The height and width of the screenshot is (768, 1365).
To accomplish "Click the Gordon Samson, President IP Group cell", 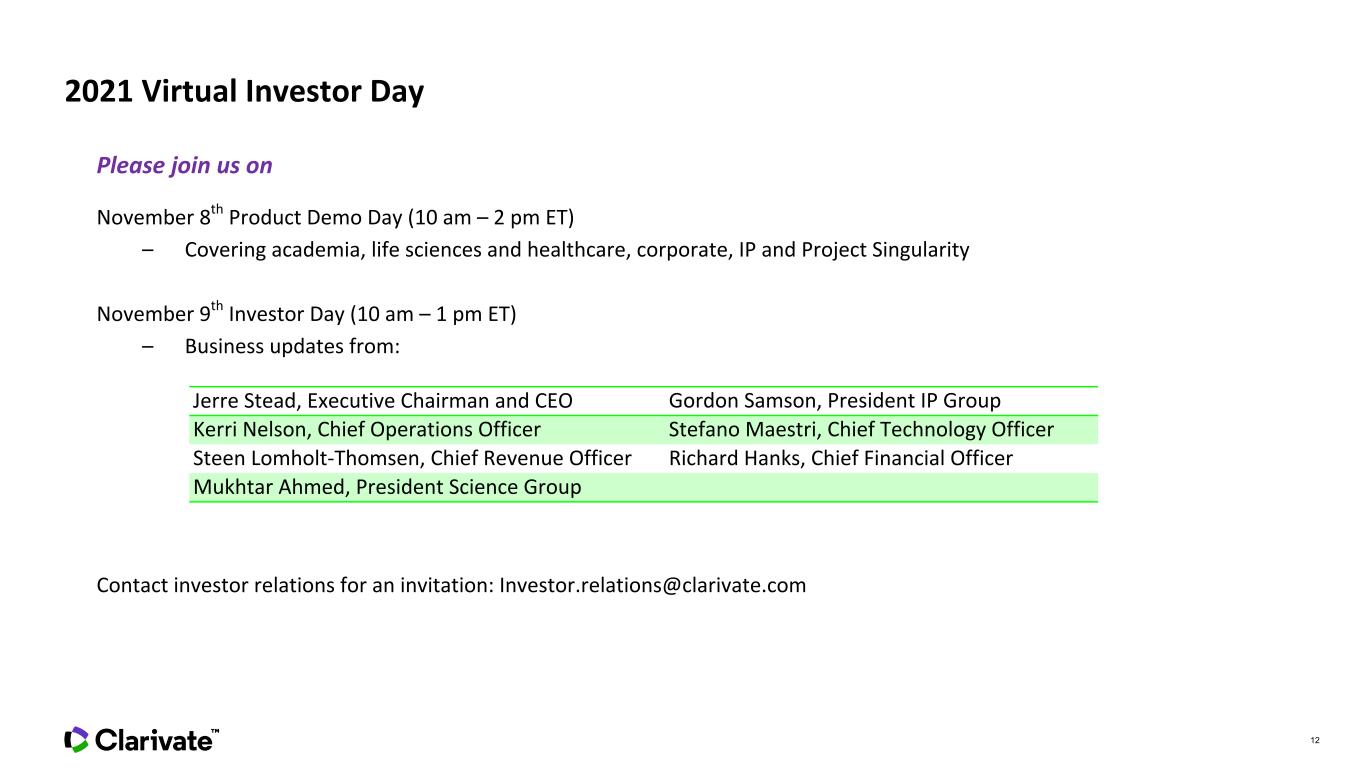I will coord(882,401).
